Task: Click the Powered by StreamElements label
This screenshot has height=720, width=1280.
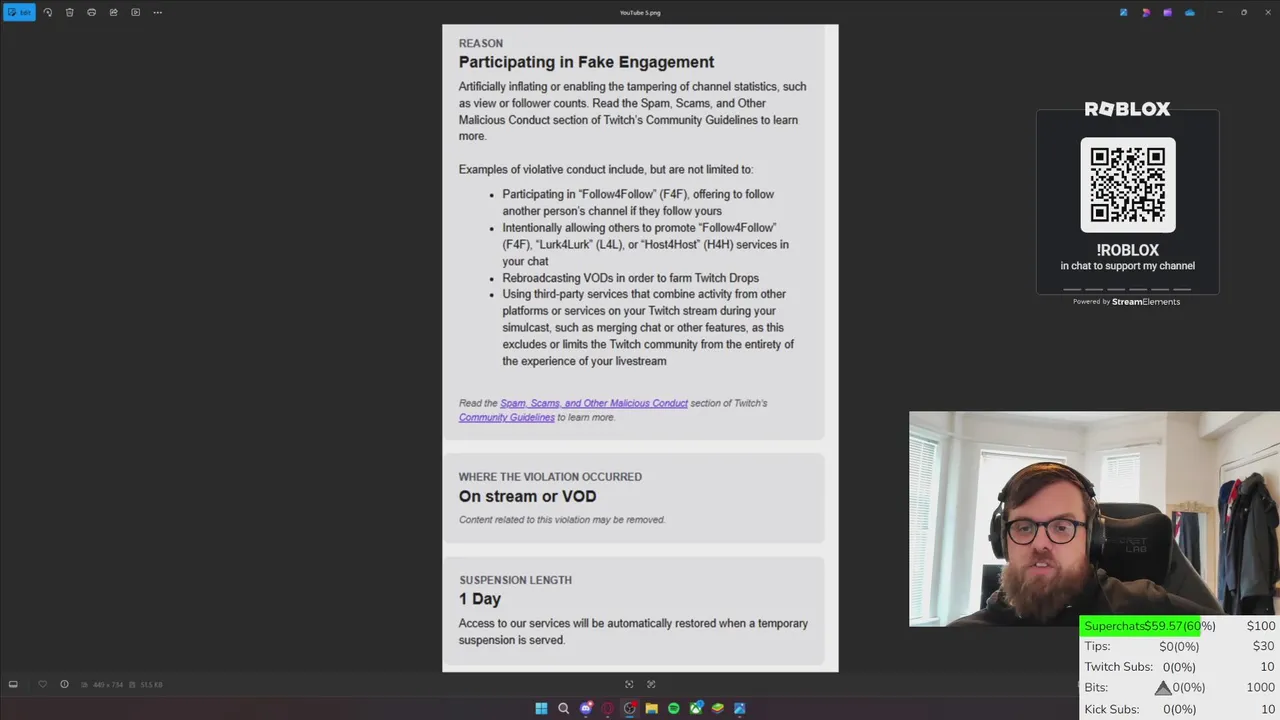Action: tap(1126, 301)
